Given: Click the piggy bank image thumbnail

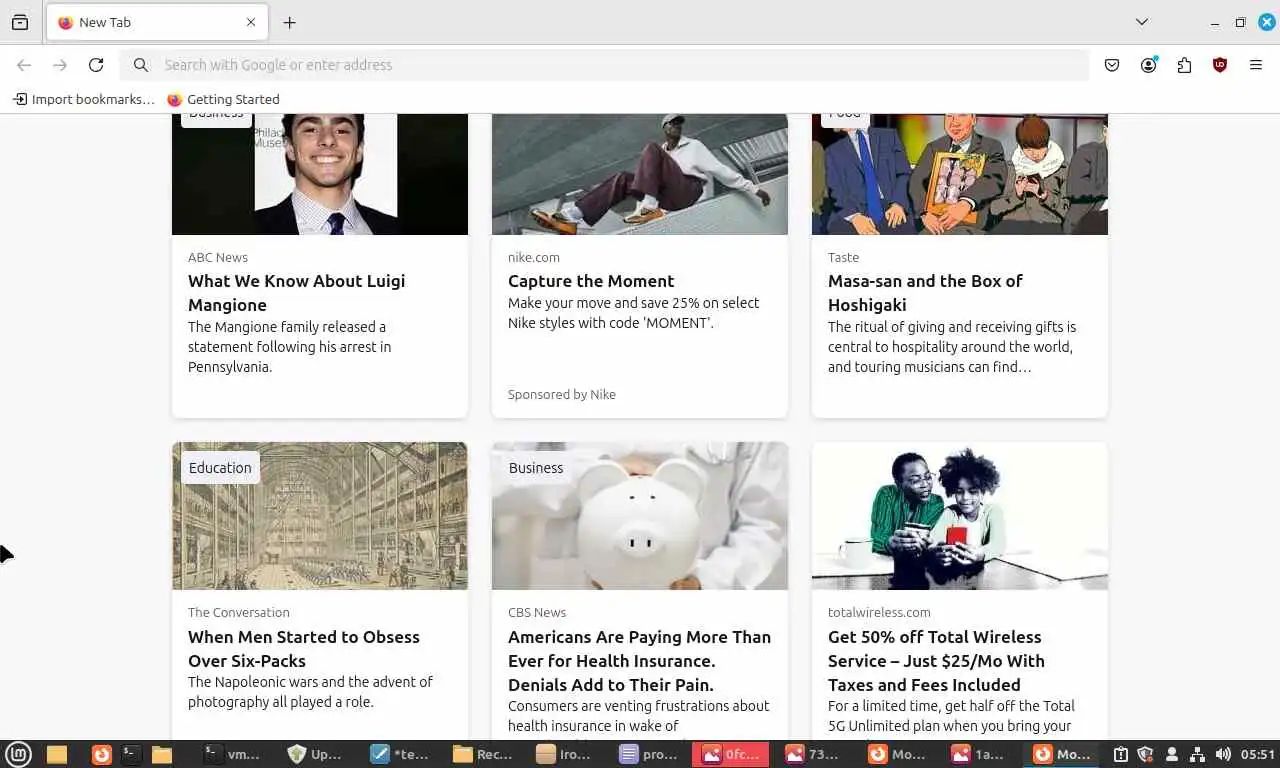Looking at the screenshot, I should point(640,516).
